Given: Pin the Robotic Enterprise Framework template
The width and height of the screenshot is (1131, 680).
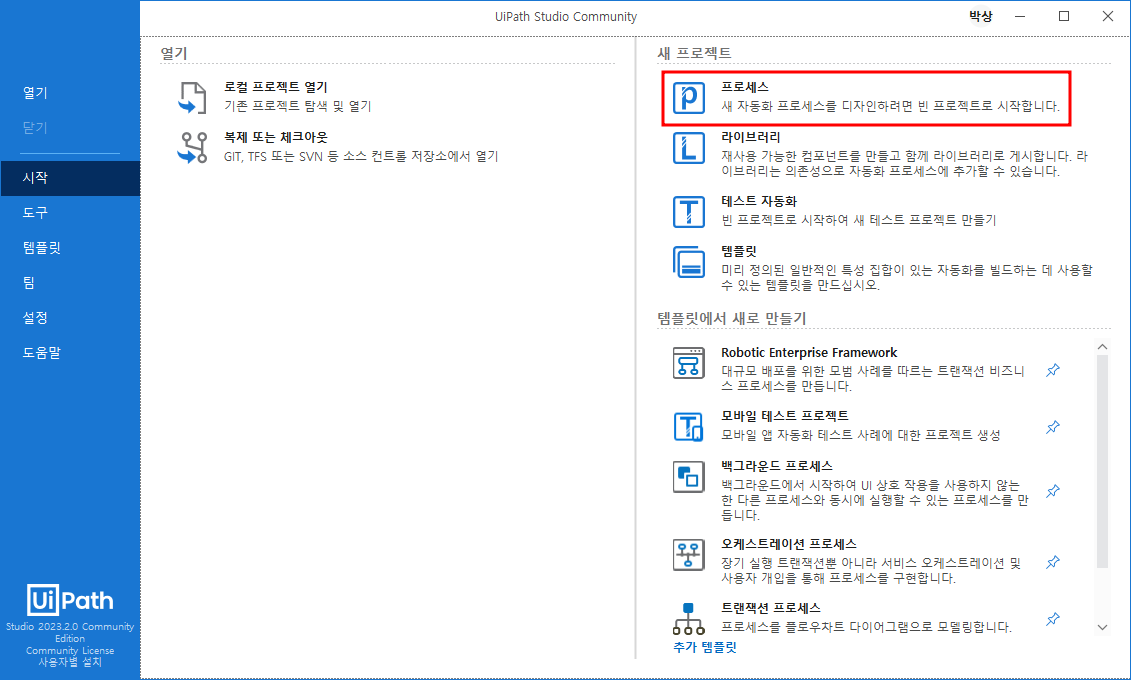Looking at the screenshot, I should tap(1053, 370).
